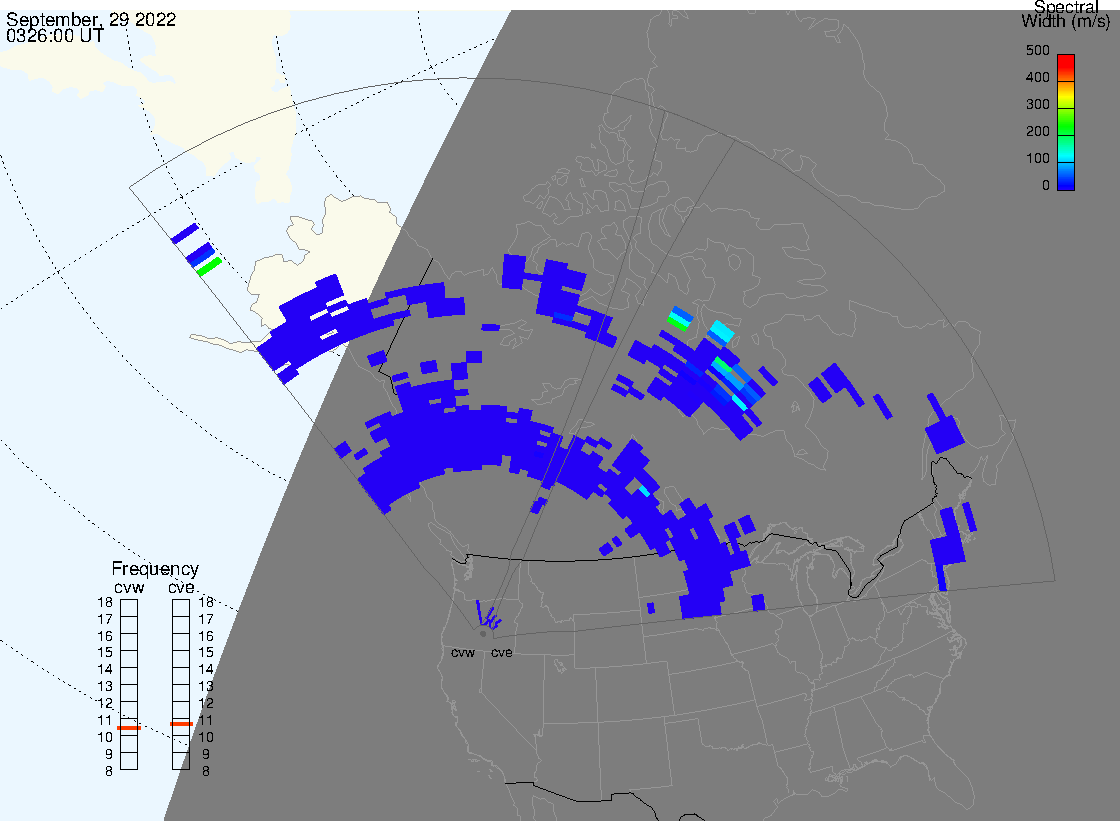This screenshot has height=821, width=1120.
Task: Click the red frequency marker on the cvw bar
Action: 129,727
